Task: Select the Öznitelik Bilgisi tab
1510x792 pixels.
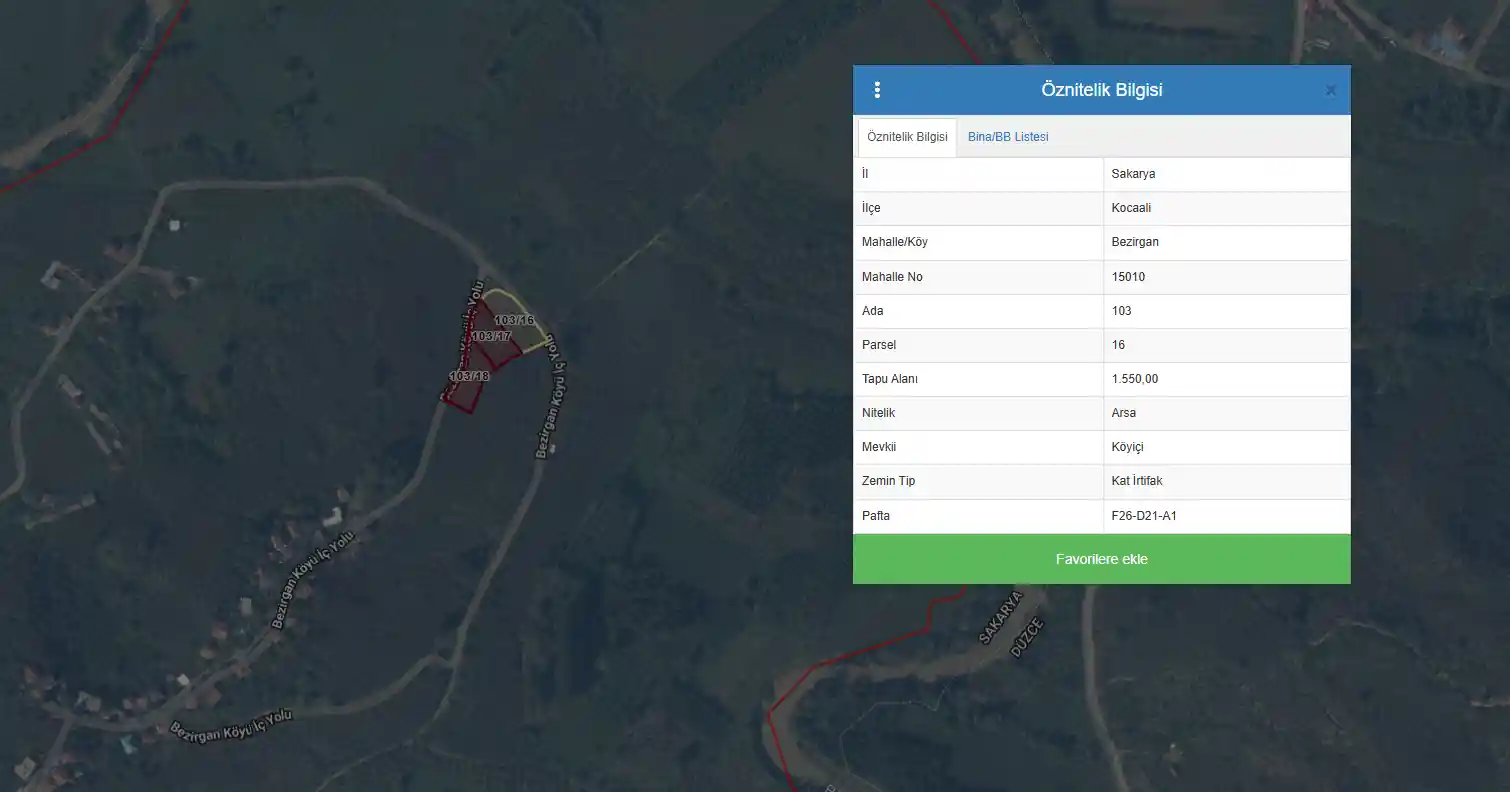Action: click(x=907, y=137)
